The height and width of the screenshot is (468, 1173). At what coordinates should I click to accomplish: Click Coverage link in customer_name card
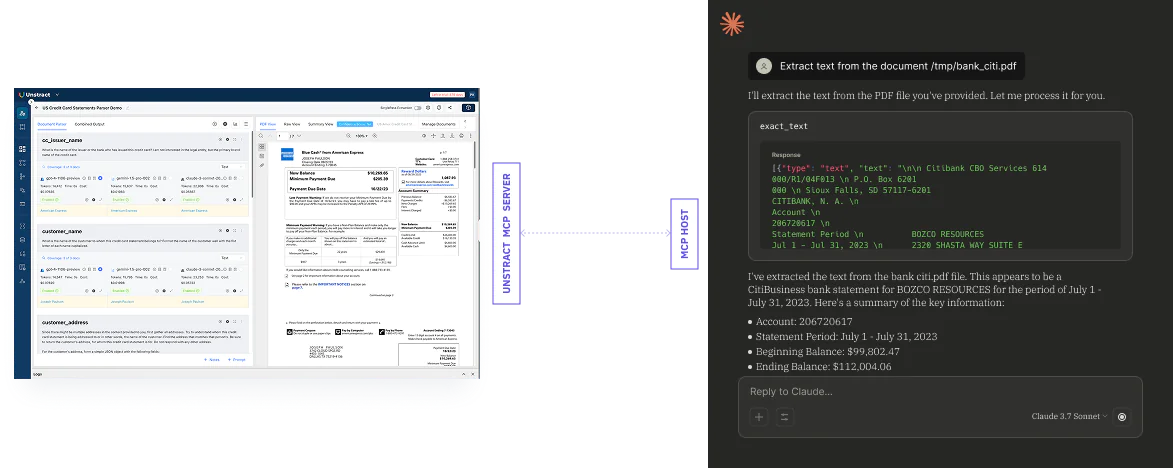[63, 258]
